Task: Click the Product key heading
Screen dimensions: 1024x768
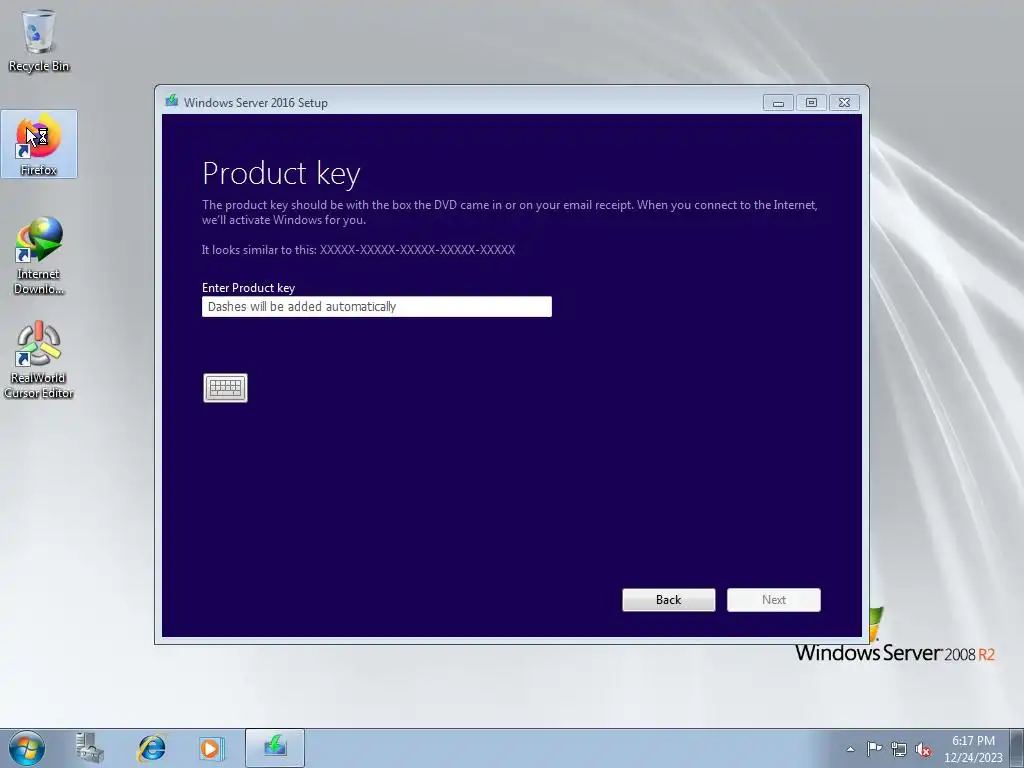Action: tap(281, 174)
